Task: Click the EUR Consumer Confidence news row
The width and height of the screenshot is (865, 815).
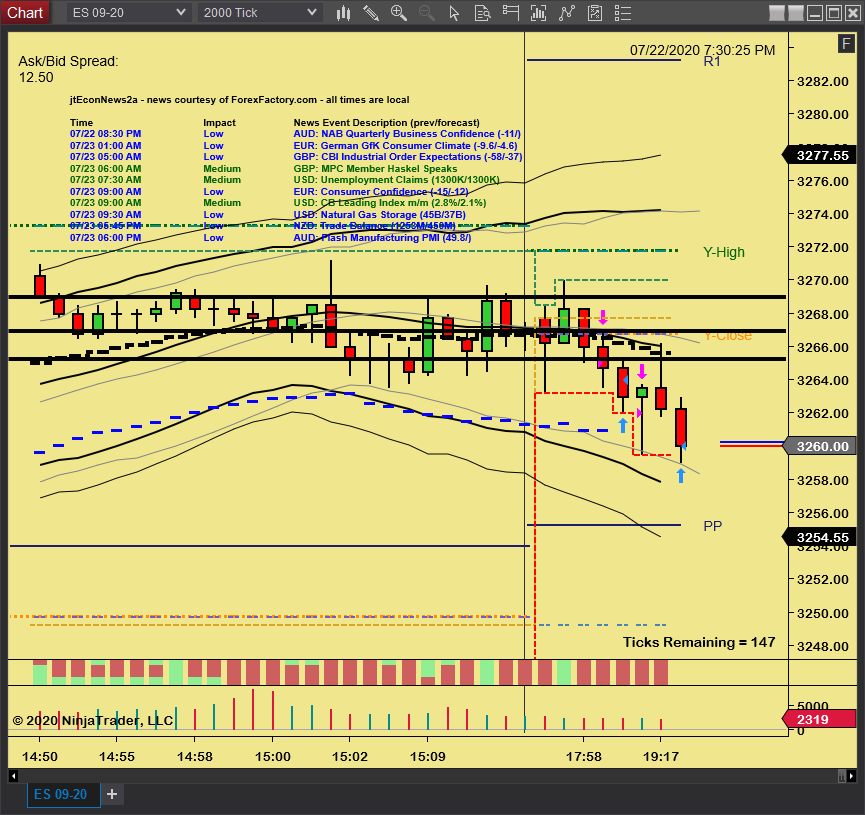Action: click(x=269, y=191)
